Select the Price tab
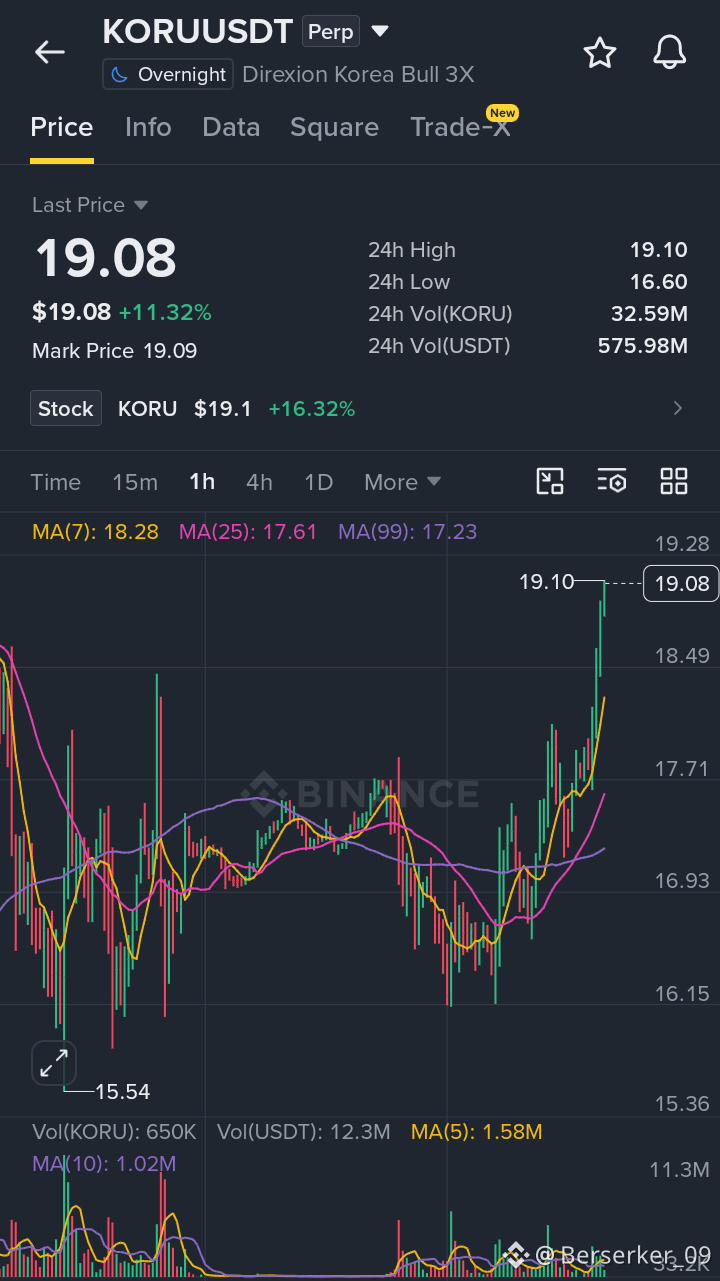Viewport: 720px width, 1281px height. pos(62,127)
